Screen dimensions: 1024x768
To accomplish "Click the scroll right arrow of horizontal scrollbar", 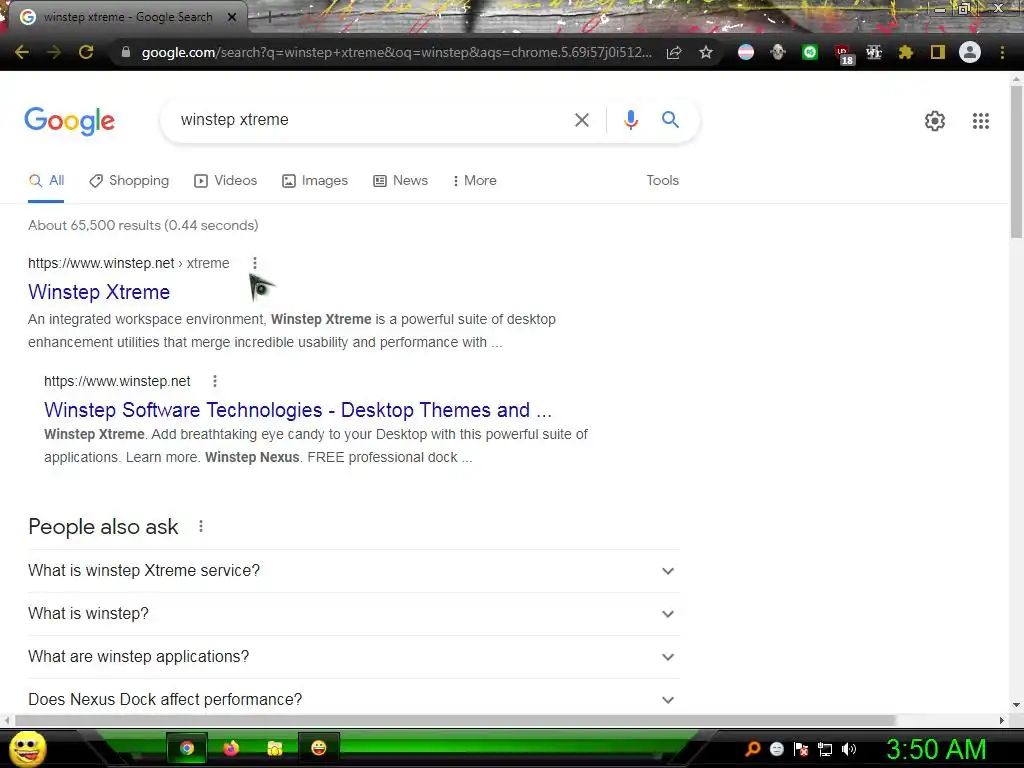I will (x=1002, y=720).
